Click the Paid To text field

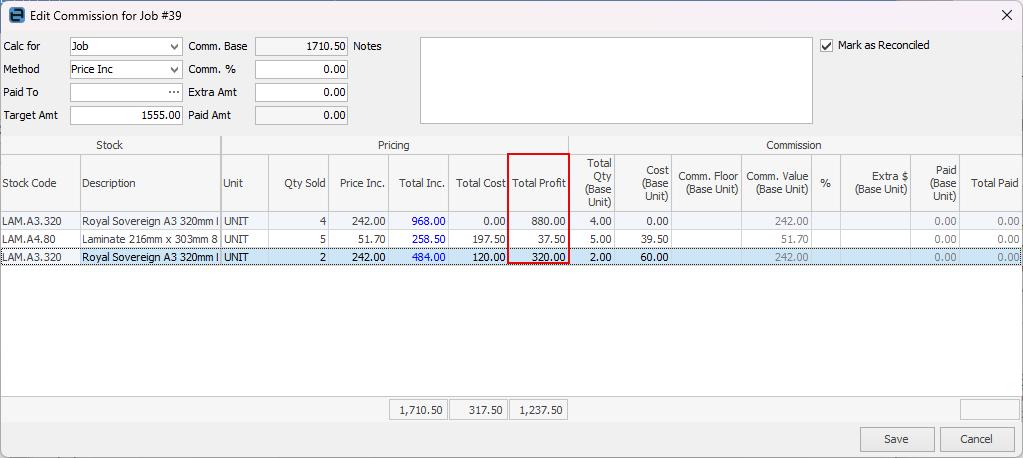tap(118, 93)
